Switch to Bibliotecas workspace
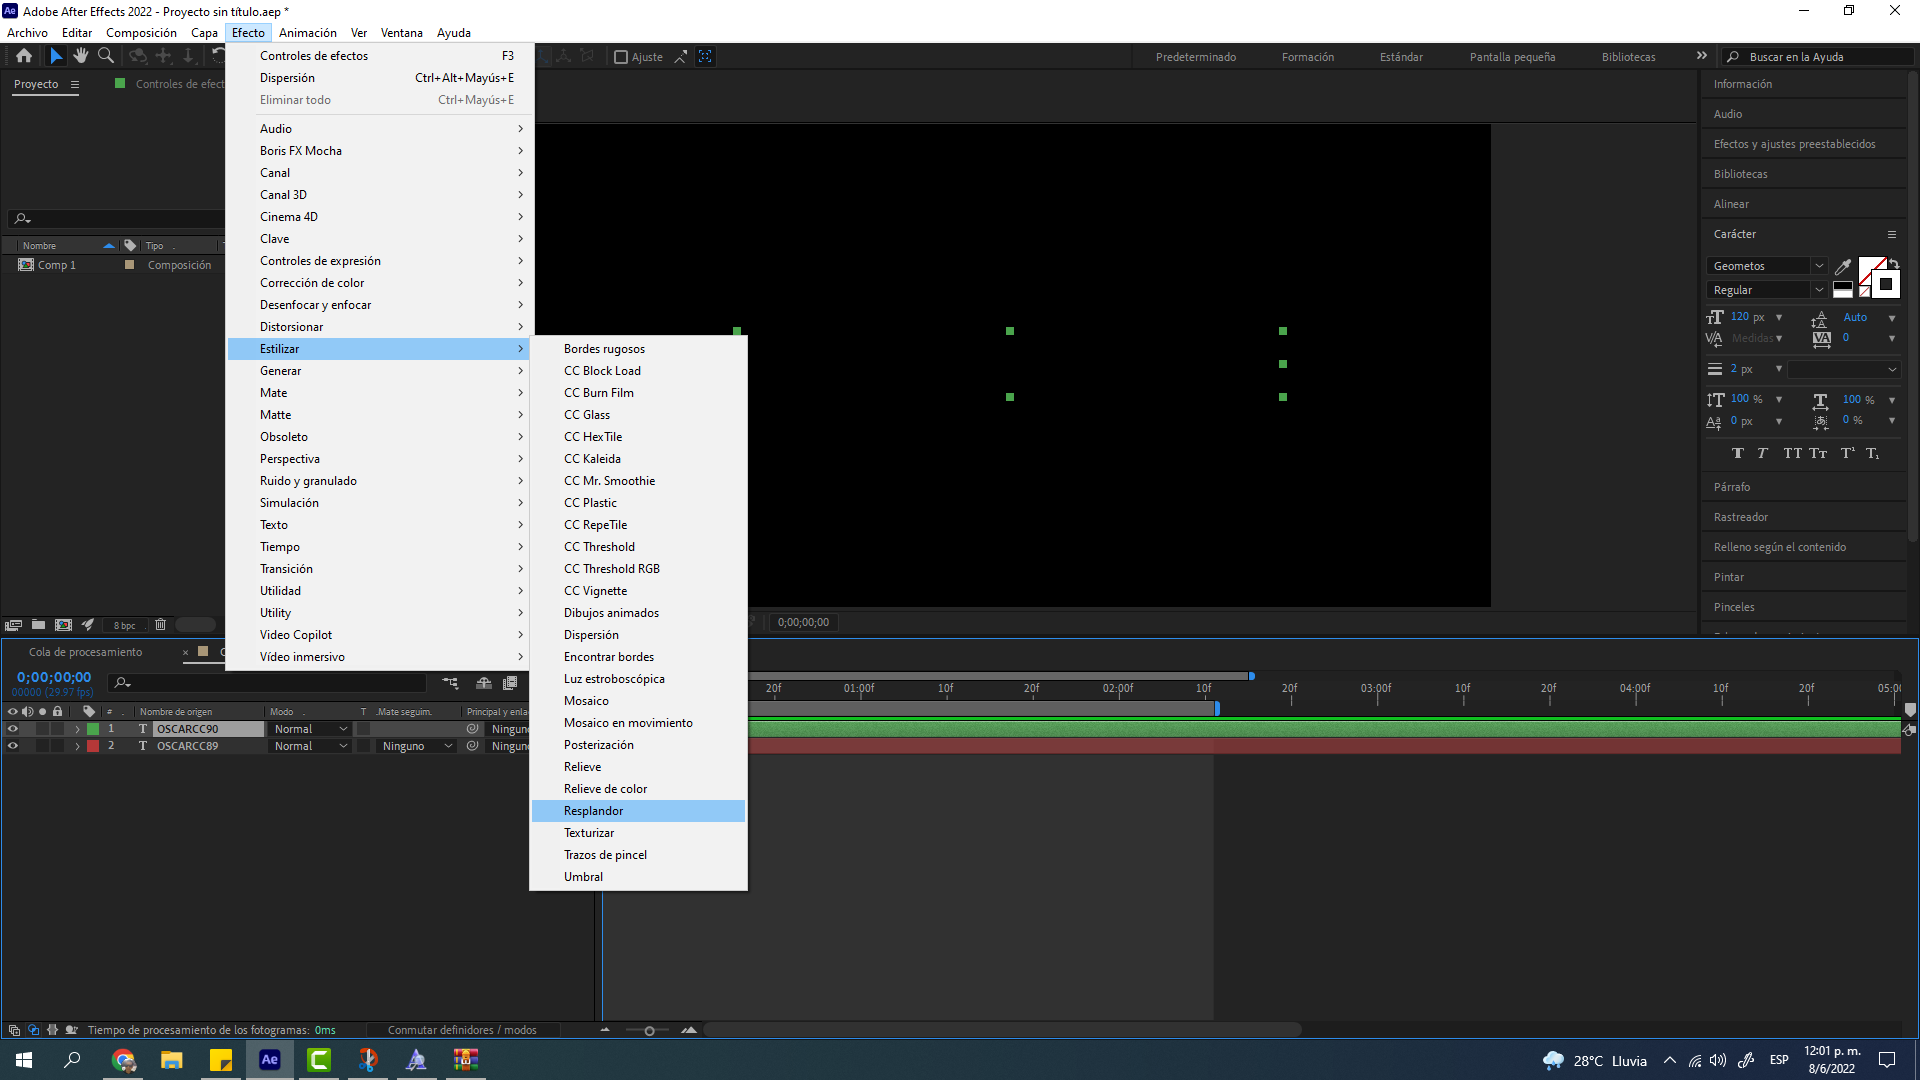This screenshot has height=1080, width=1920. [1628, 57]
